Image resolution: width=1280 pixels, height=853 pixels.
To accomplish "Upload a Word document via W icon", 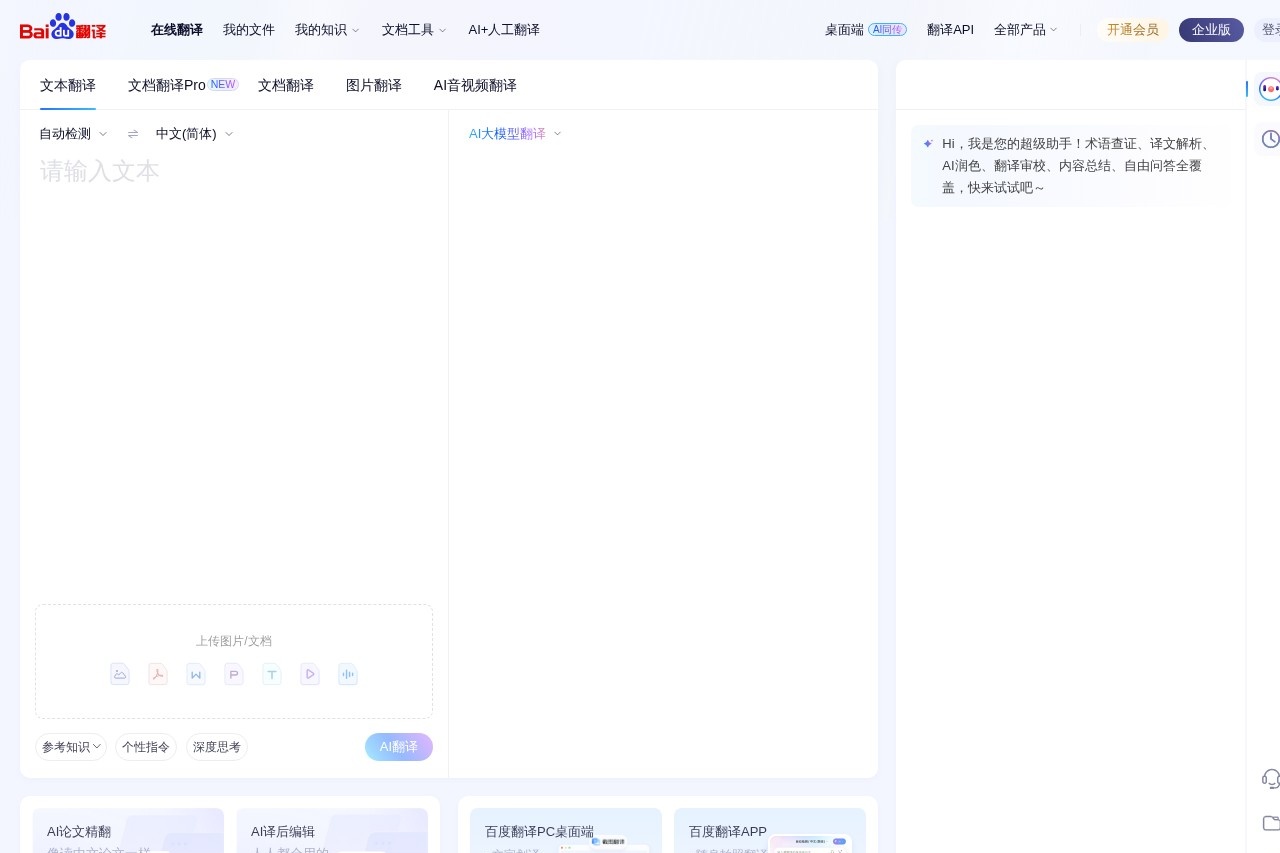I will point(196,674).
